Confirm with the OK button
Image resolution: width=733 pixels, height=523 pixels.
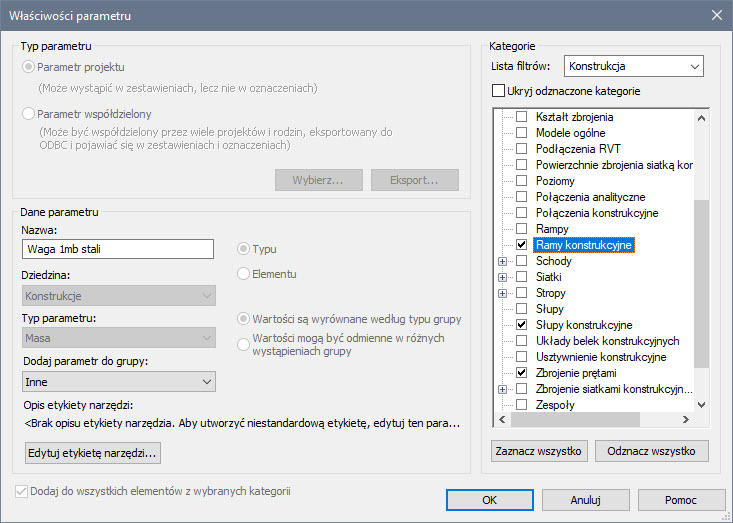[x=488, y=499]
